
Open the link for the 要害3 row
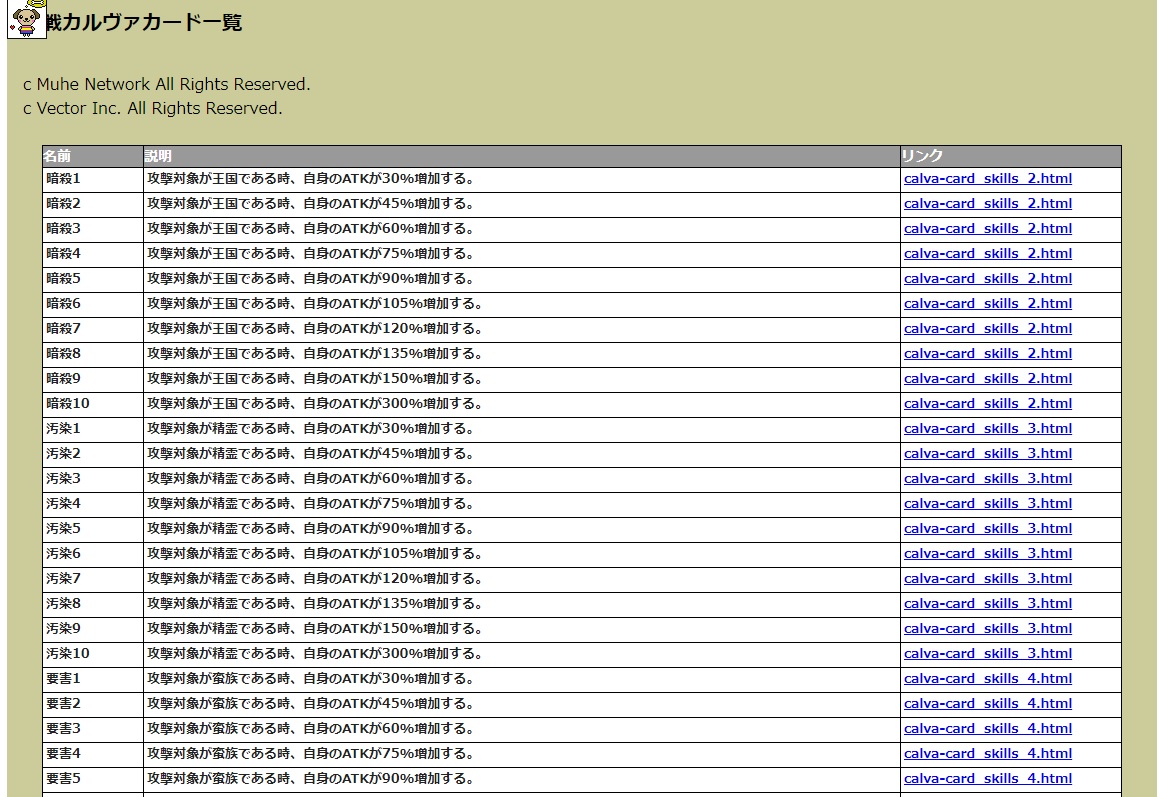click(x=987, y=729)
